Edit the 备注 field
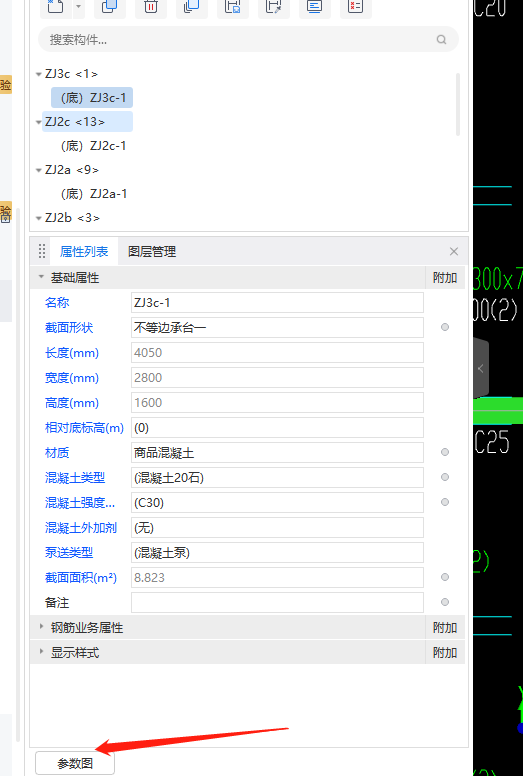523x776 pixels. coord(277,602)
